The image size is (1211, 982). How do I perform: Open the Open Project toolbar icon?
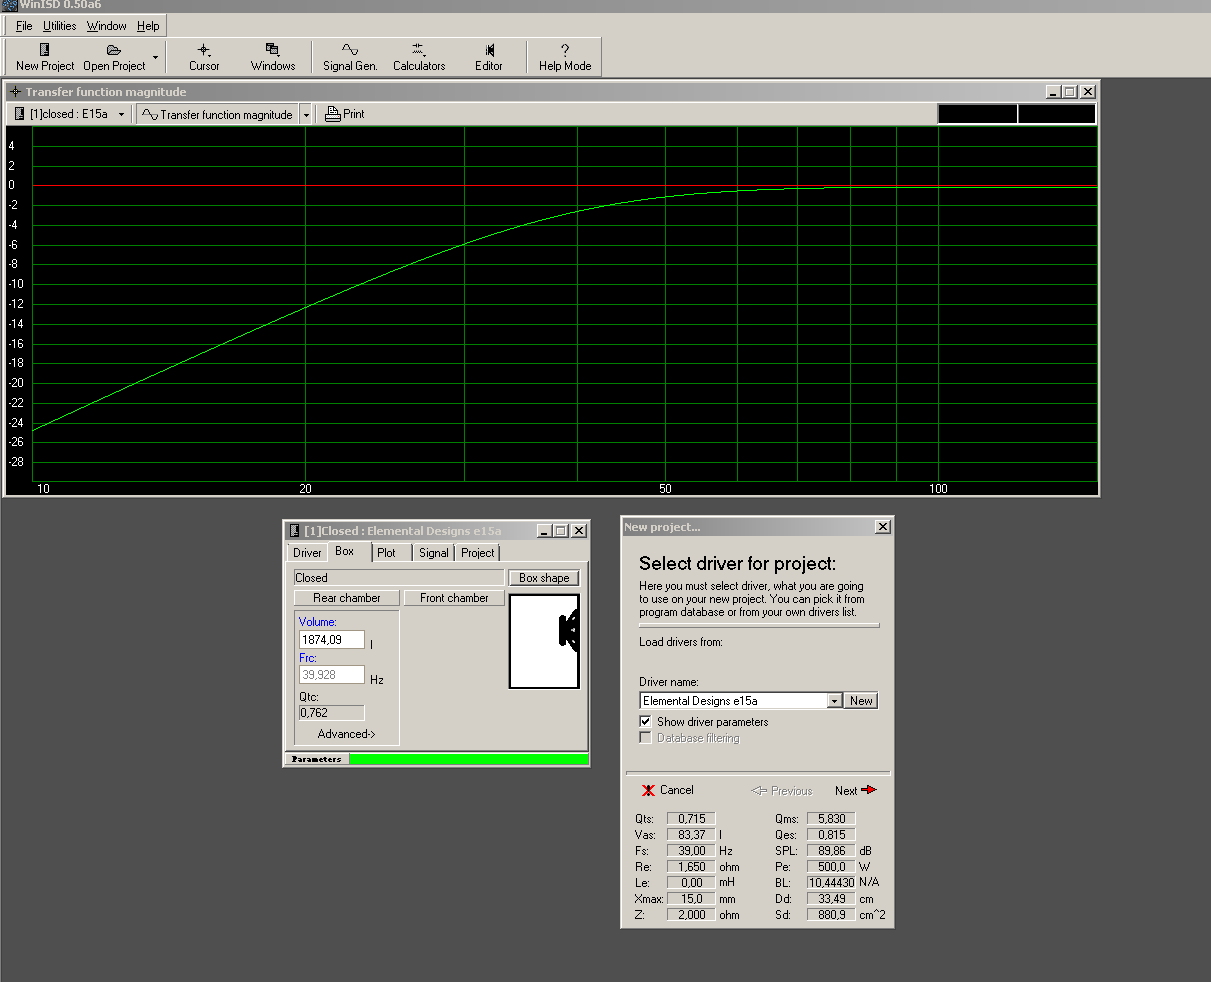click(x=114, y=57)
